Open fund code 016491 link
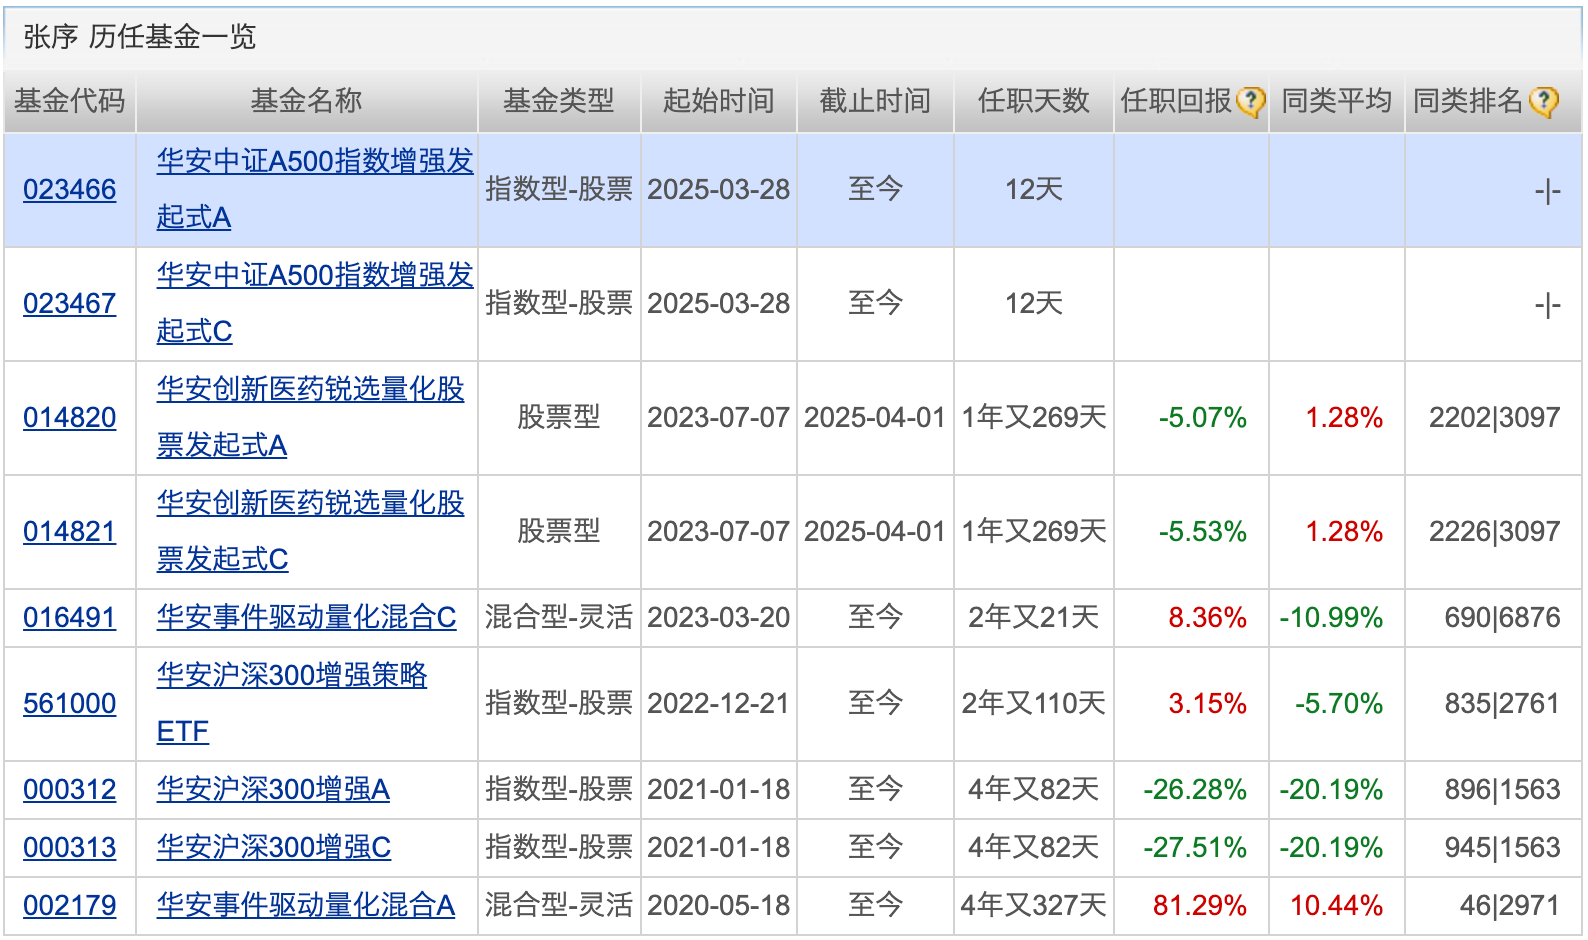 coord(70,617)
